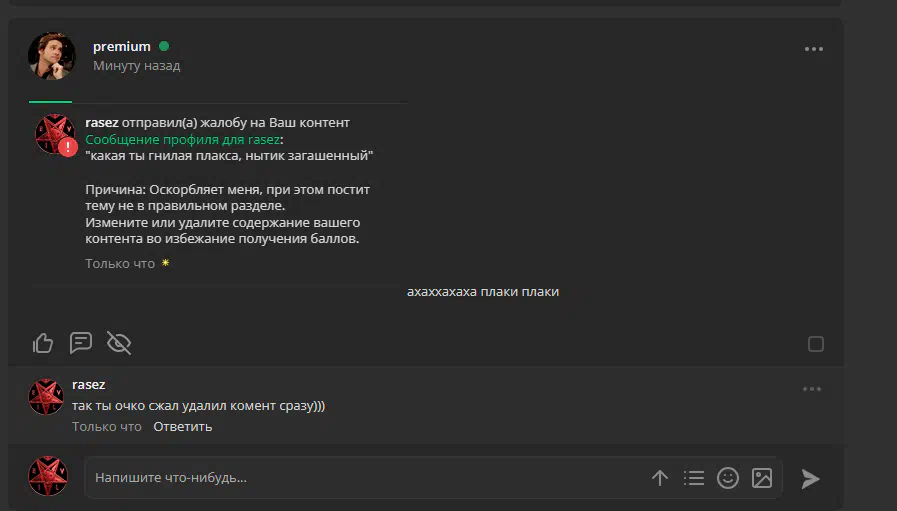Like the premium profile post

43,343
